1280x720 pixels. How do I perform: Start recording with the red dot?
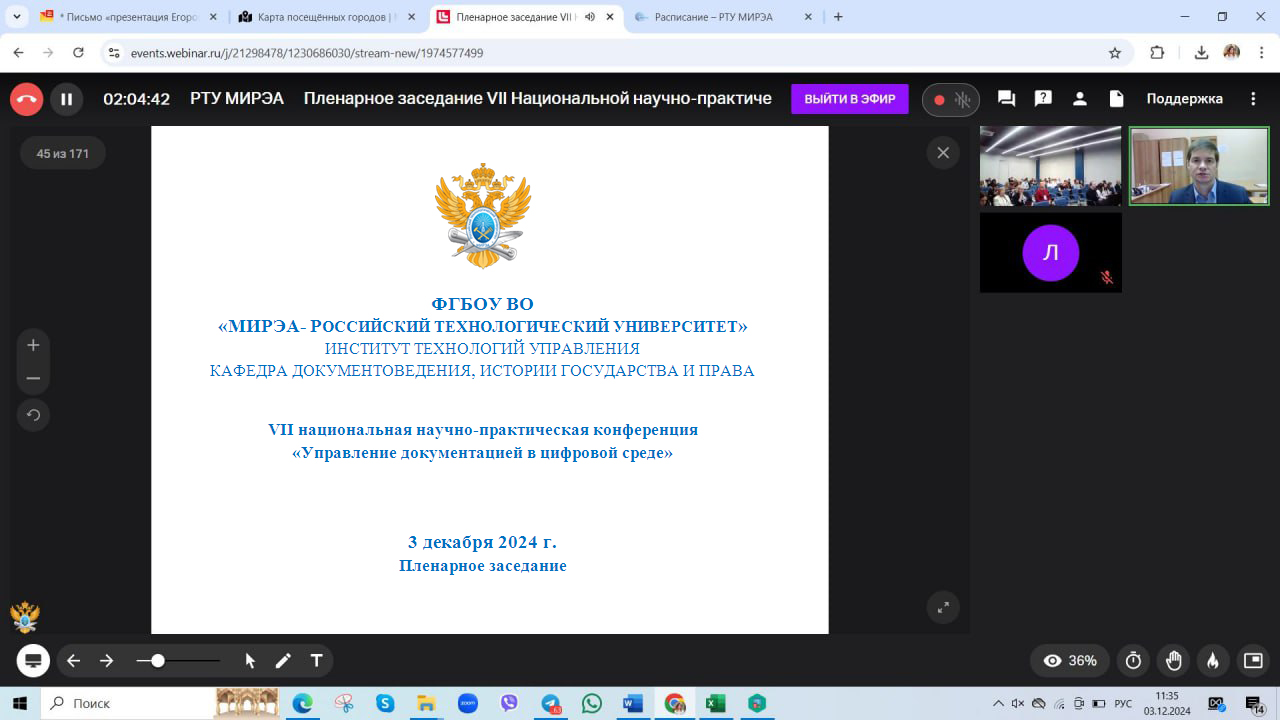[939, 99]
